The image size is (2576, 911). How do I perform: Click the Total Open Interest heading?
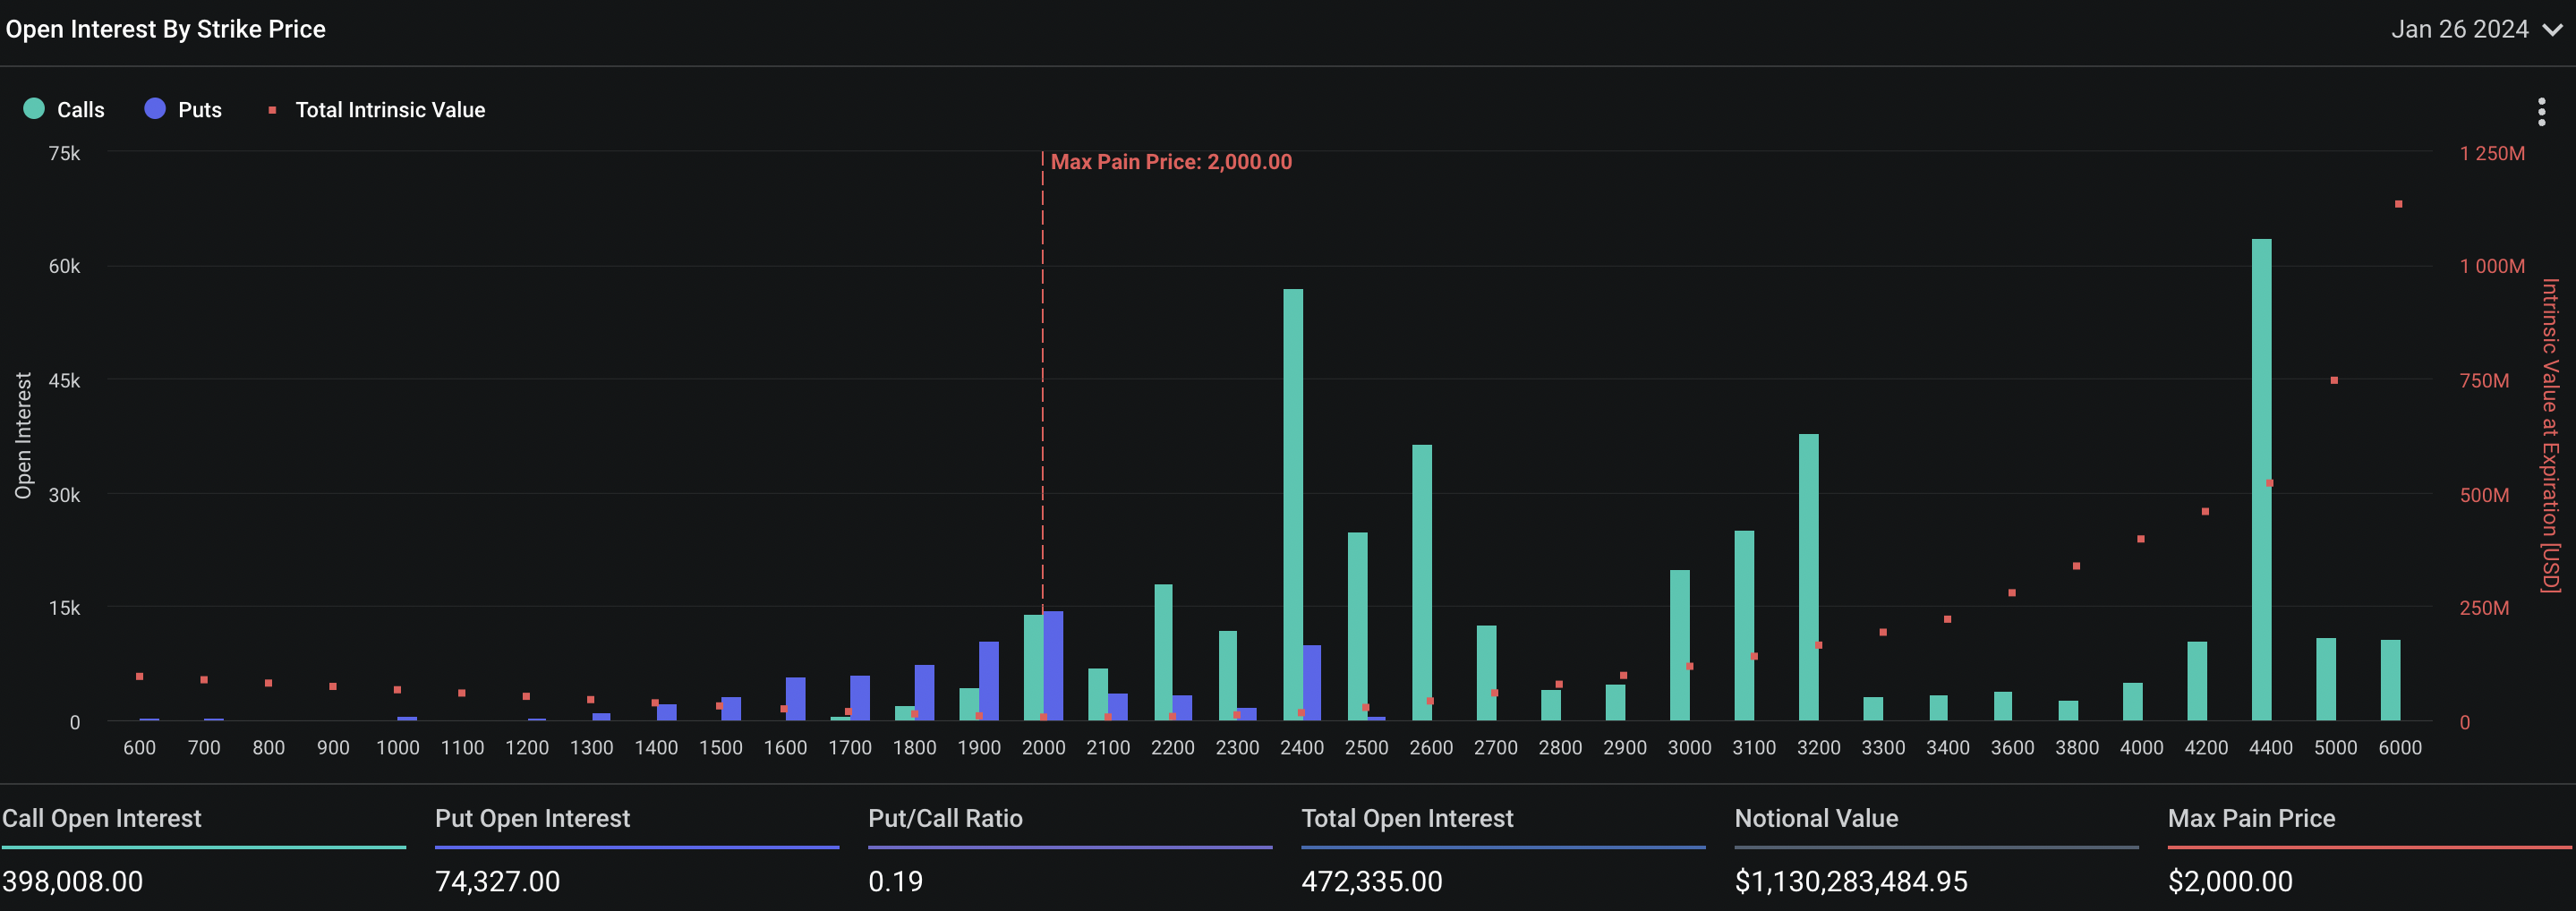1407,818
